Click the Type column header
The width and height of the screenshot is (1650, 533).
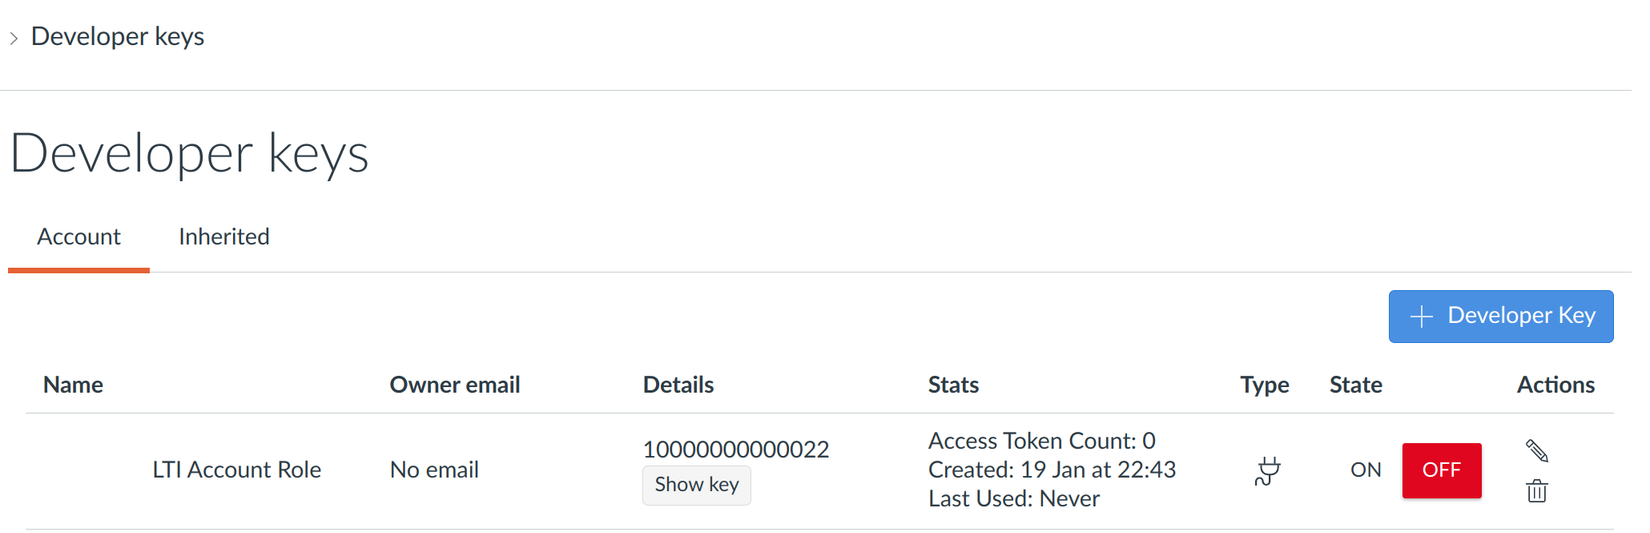[1264, 385]
